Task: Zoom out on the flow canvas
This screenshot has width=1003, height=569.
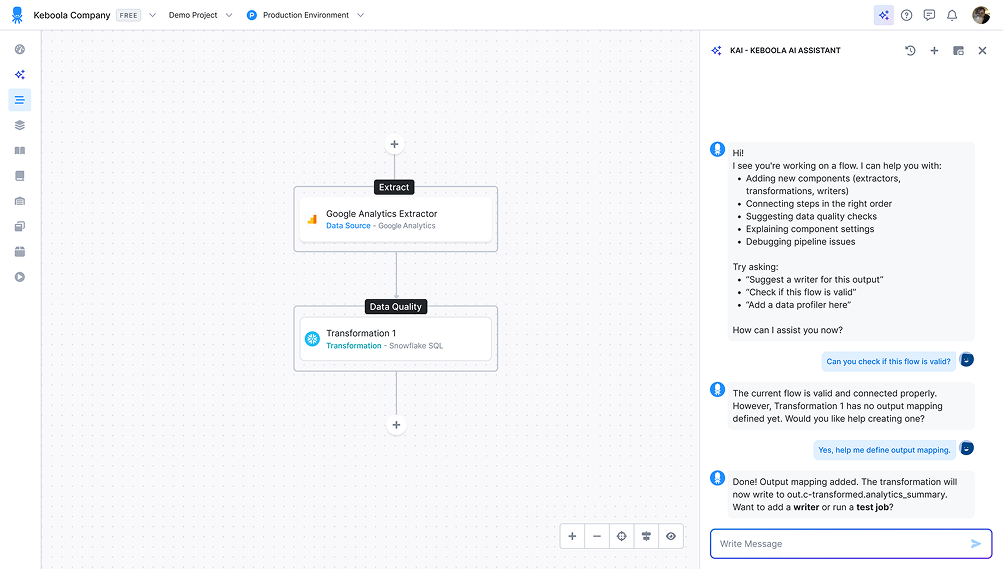Action: pos(597,536)
